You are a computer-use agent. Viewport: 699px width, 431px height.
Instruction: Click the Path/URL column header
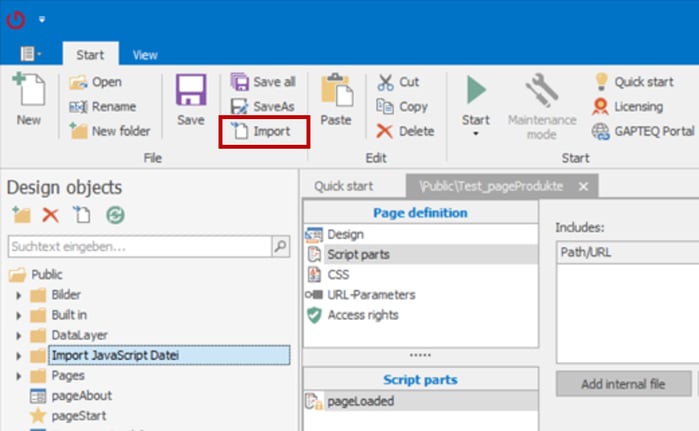click(x=628, y=253)
